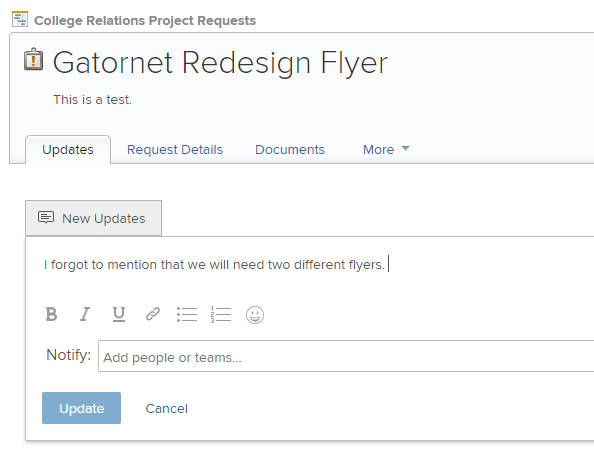Click the project icon next to College Relations
Image resolution: width=594 pixels, height=467 pixels.
pyautogui.click(x=20, y=19)
